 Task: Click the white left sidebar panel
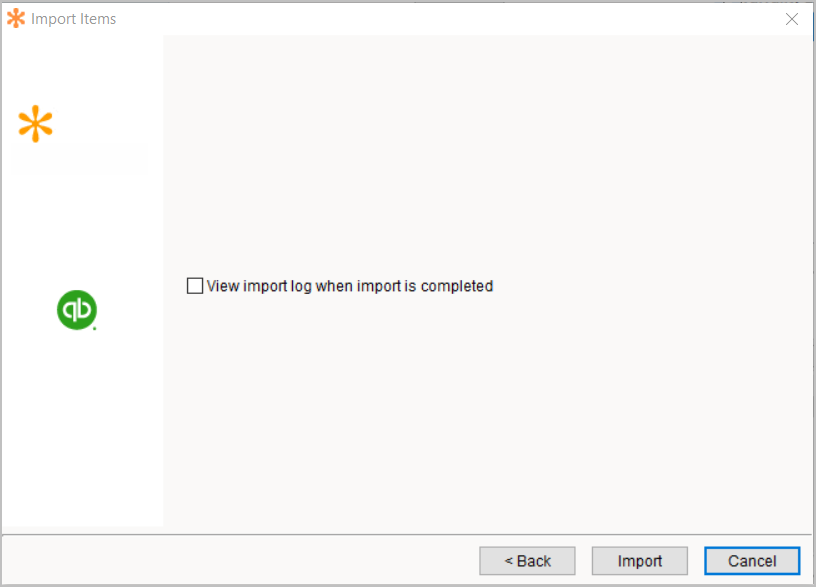(x=83, y=416)
